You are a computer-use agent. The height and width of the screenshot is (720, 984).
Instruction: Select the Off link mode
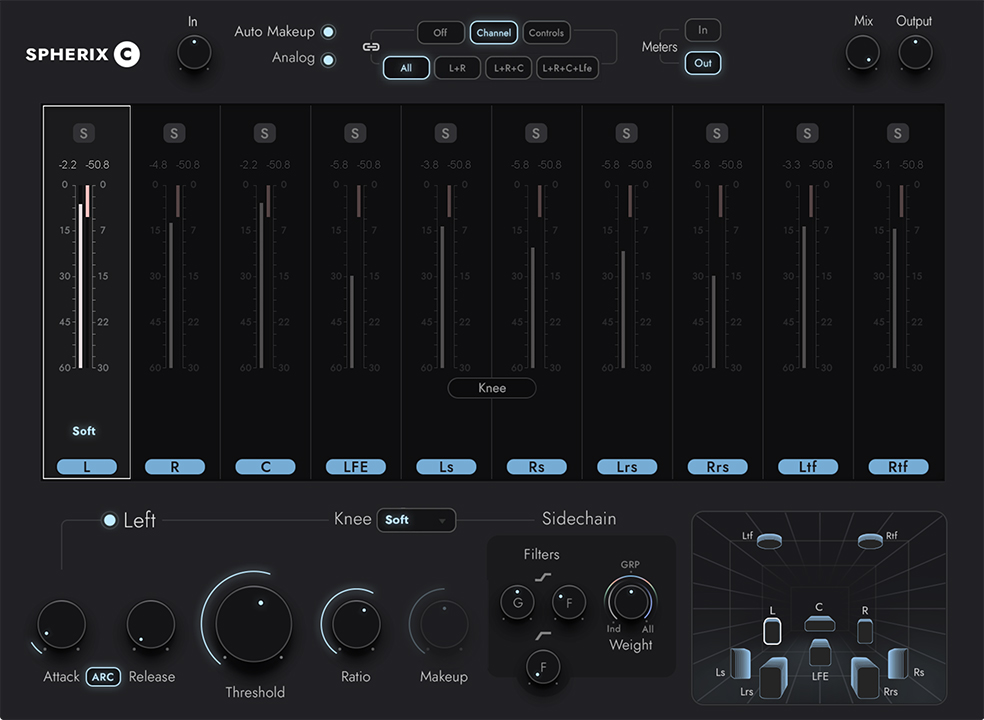point(441,33)
